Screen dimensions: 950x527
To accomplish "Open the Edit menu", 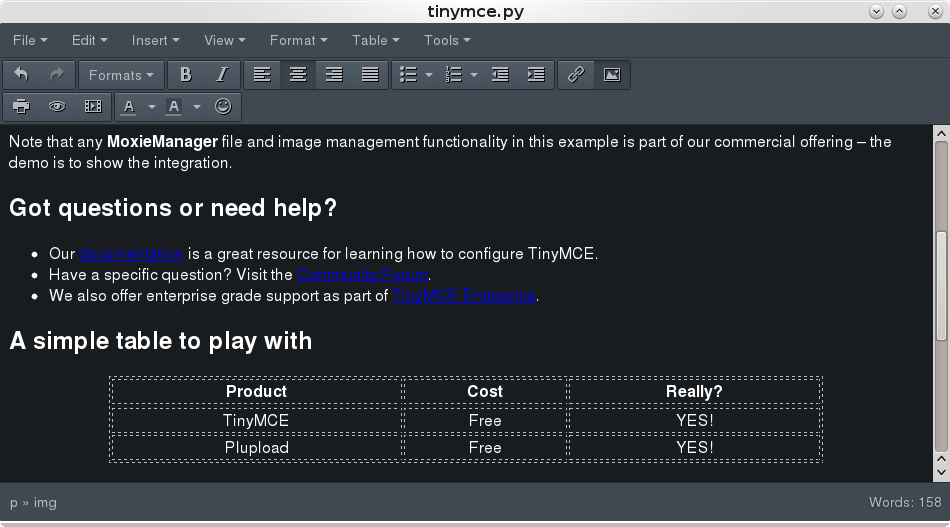I will pyautogui.click(x=89, y=40).
